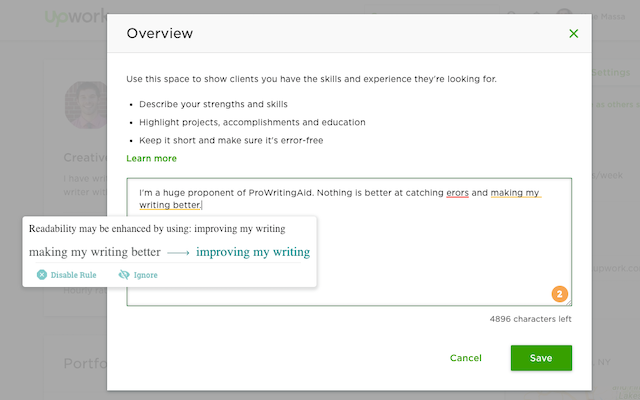Save the overview changes

(541, 358)
